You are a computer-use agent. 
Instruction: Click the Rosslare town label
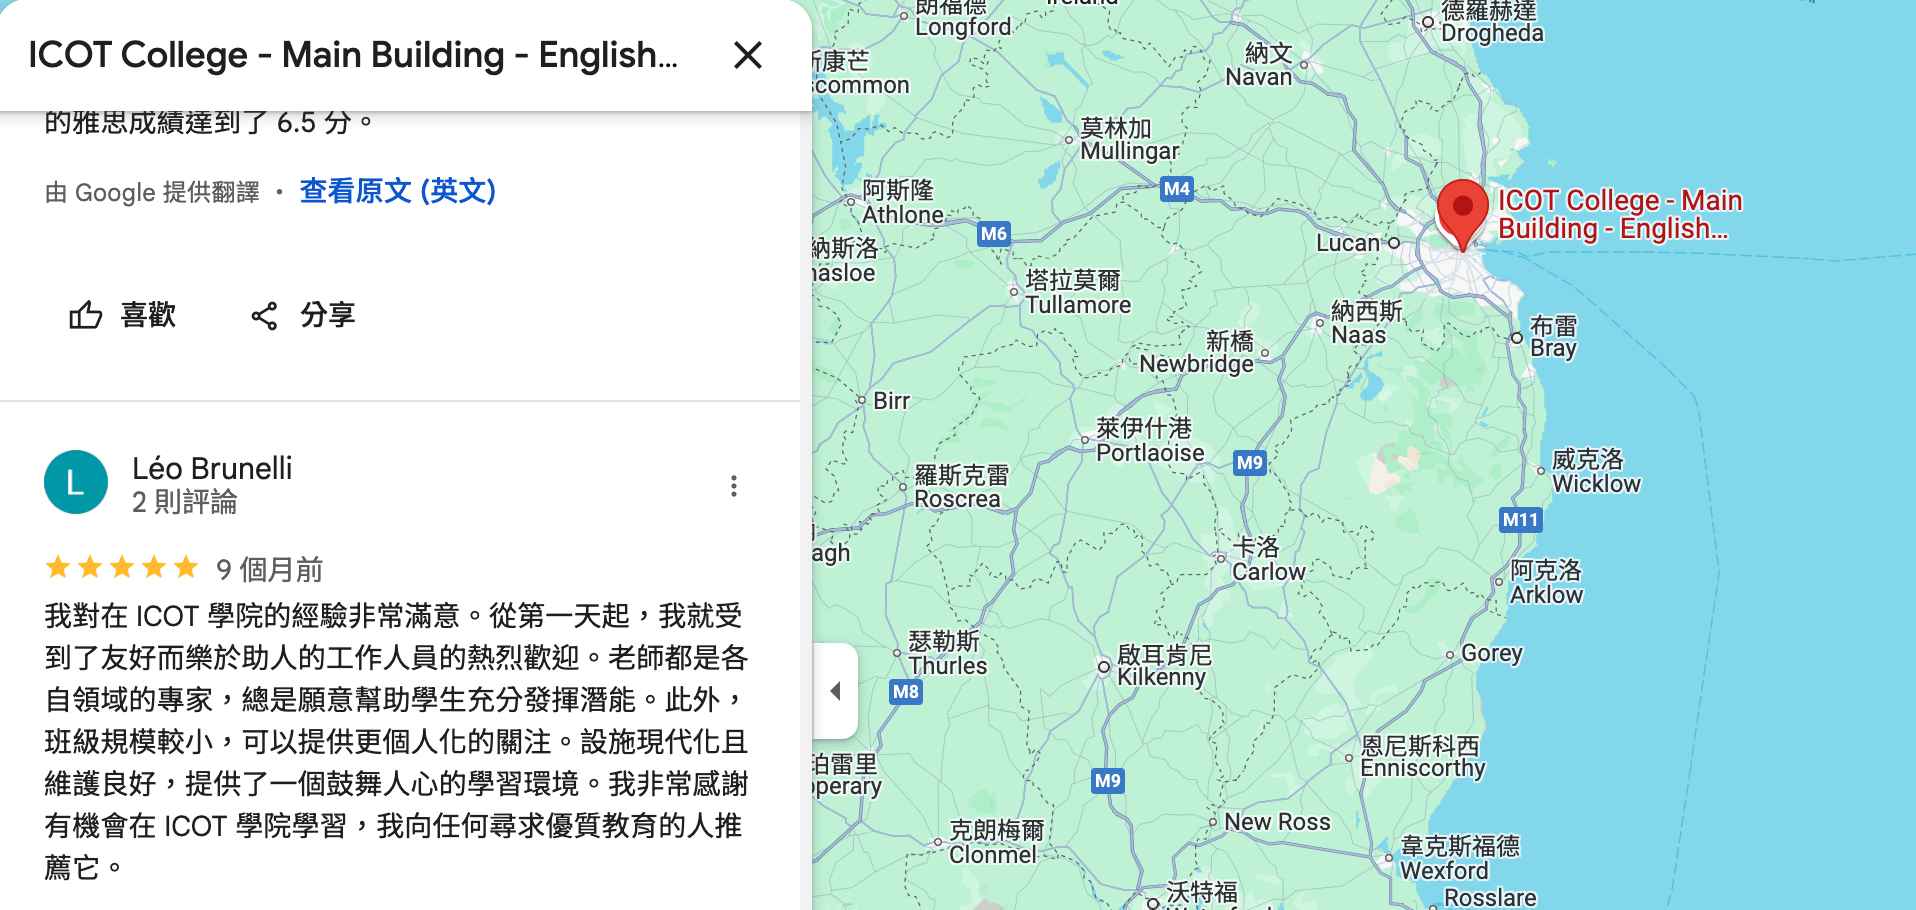(1490, 897)
